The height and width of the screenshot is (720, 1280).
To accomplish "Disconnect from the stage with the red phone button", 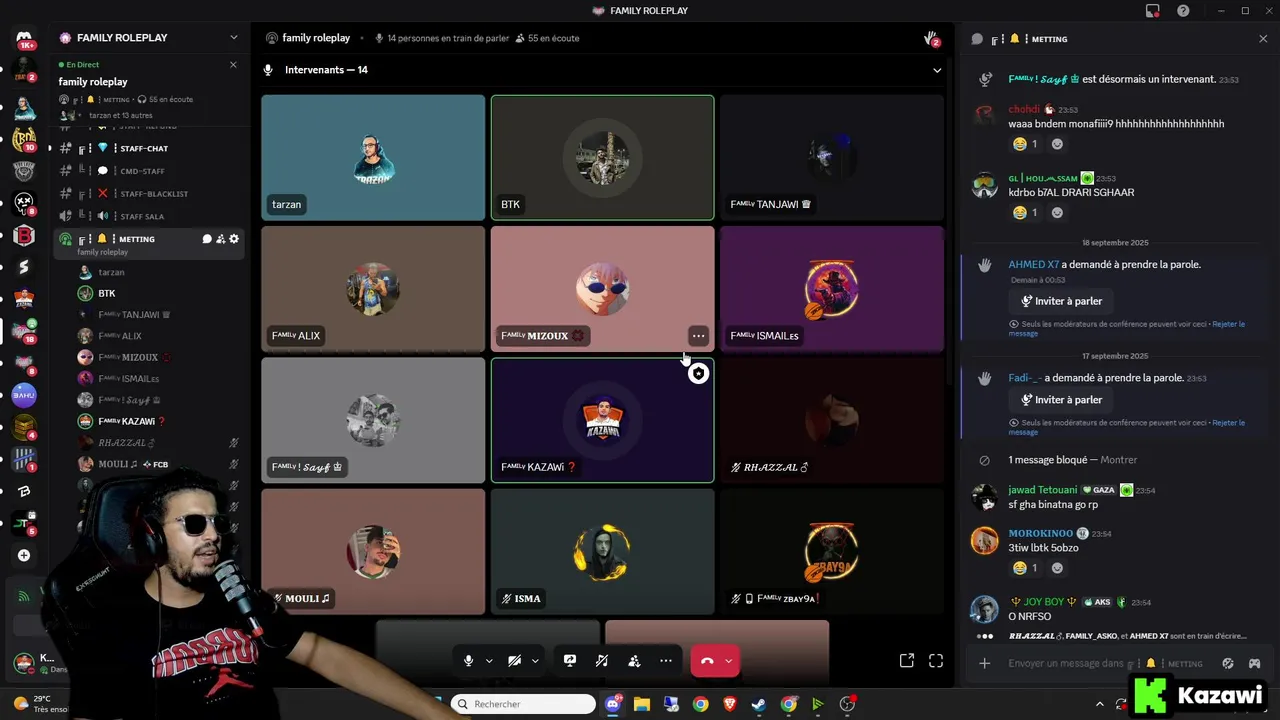I will tap(707, 661).
